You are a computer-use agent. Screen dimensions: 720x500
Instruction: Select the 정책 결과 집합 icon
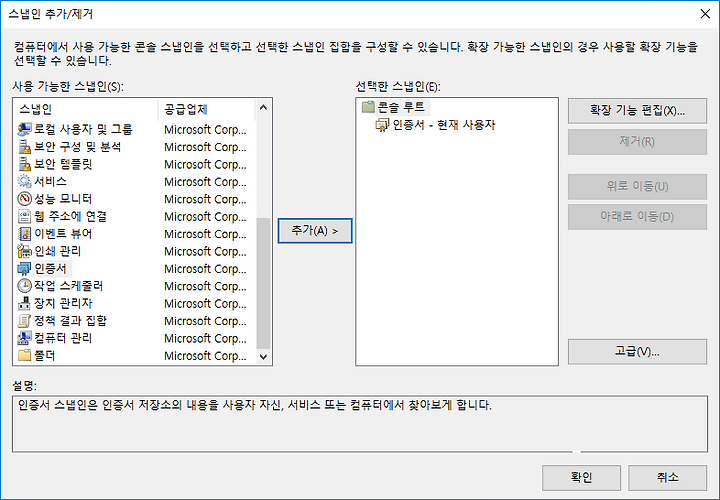click(x=24, y=321)
